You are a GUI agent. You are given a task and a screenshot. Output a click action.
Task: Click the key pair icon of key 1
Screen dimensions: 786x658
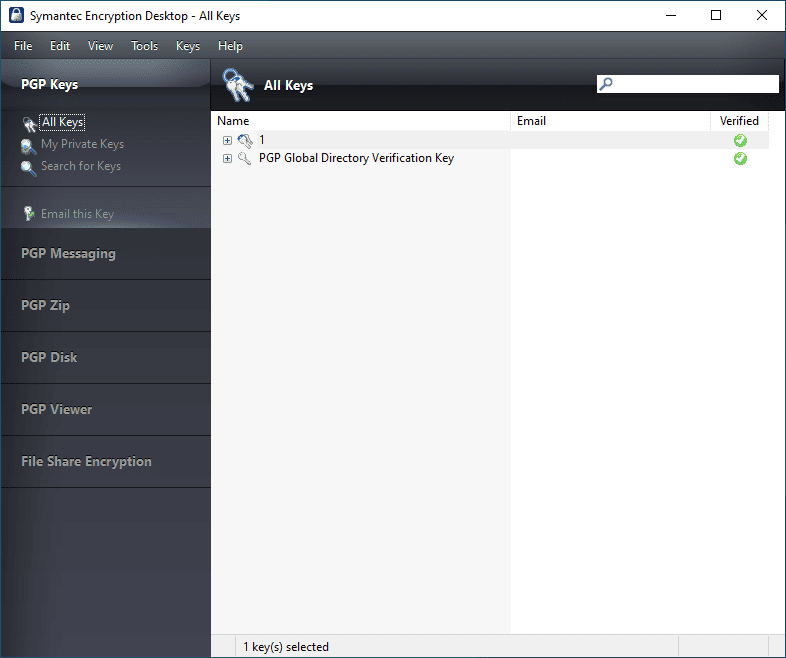245,141
